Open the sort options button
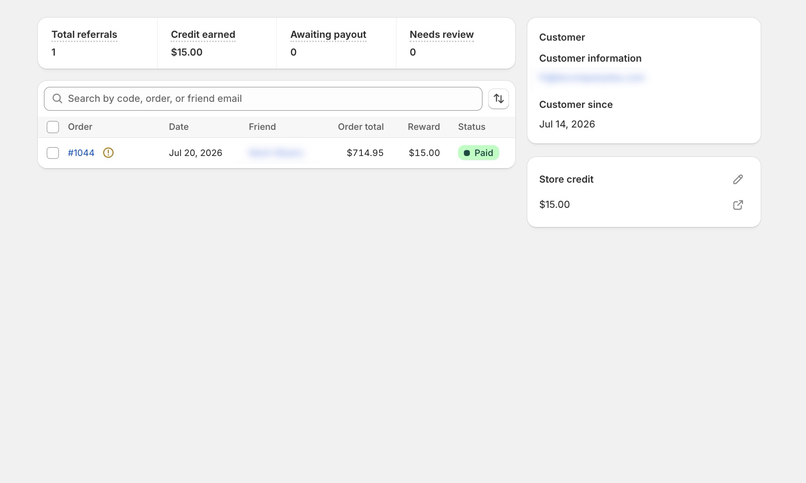This screenshot has height=483, width=806. [x=498, y=99]
